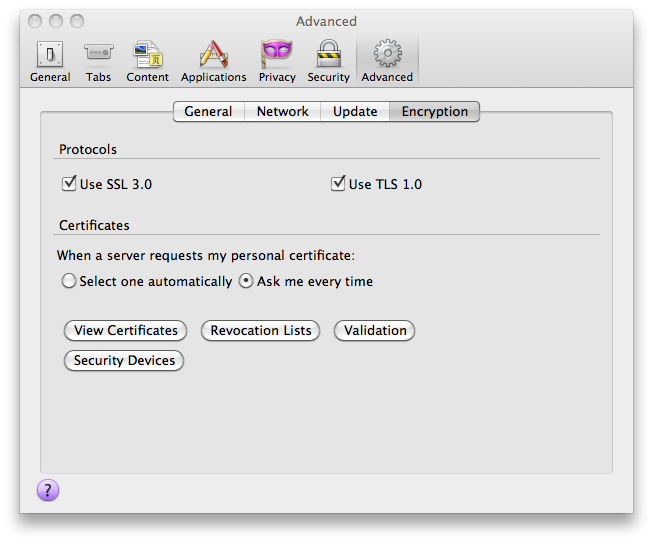Click the View Certificates button

[x=126, y=330]
